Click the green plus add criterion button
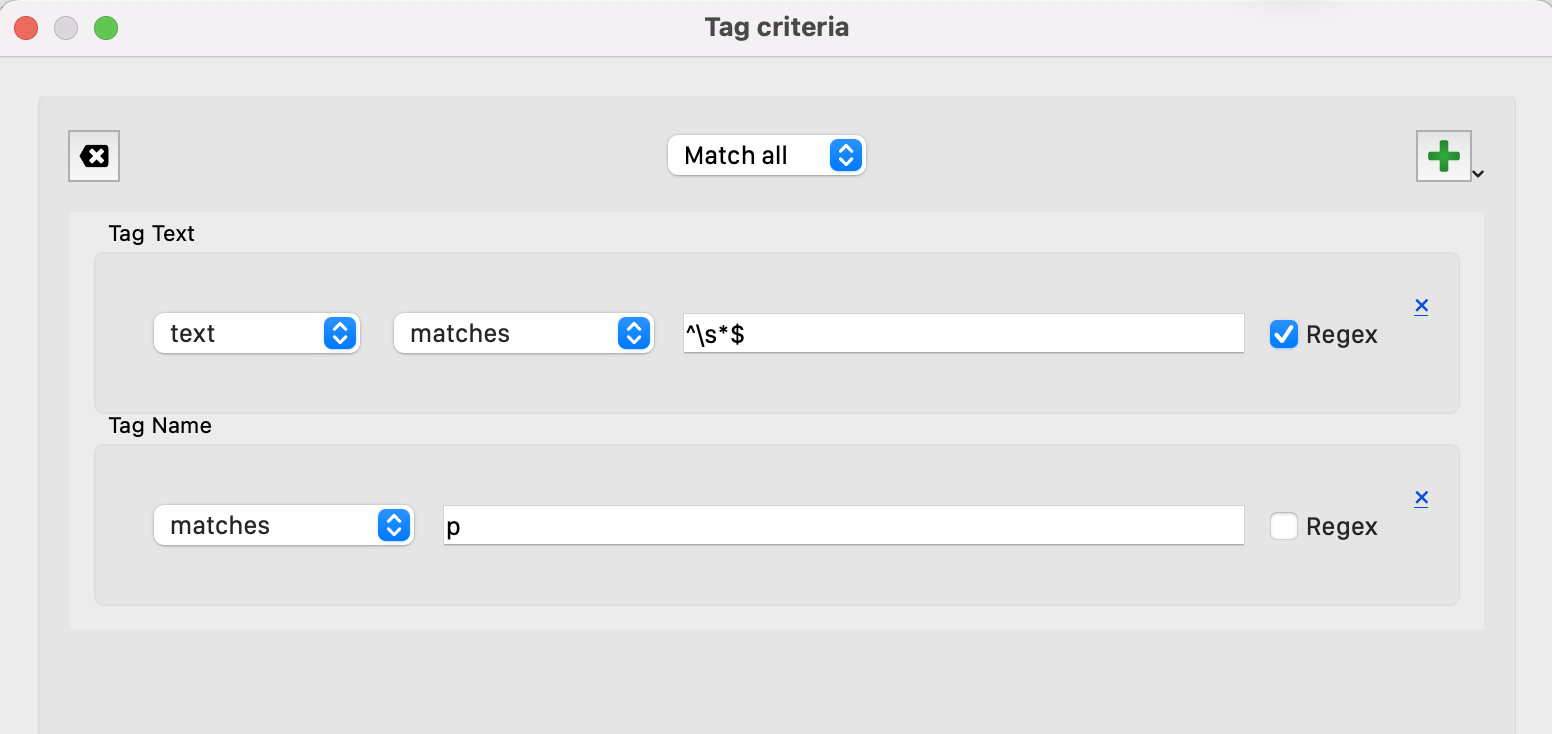This screenshot has width=1552, height=734. click(x=1443, y=156)
